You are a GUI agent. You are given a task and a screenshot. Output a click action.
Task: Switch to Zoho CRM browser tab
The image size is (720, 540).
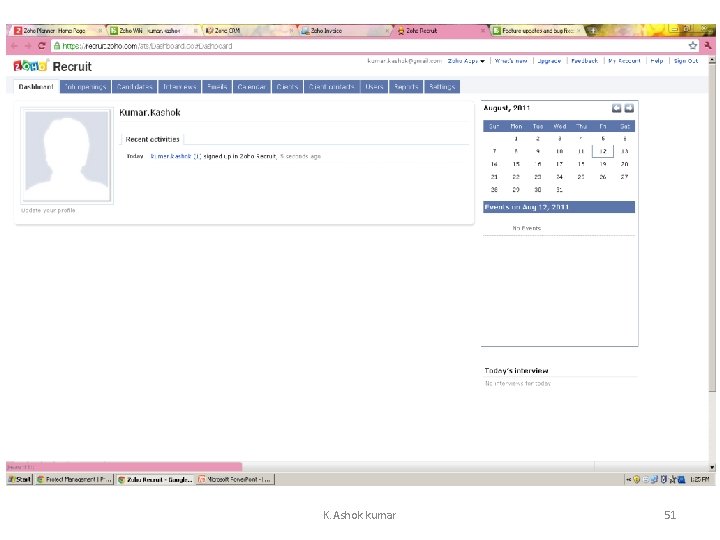pyautogui.click(x=249, y=30)
